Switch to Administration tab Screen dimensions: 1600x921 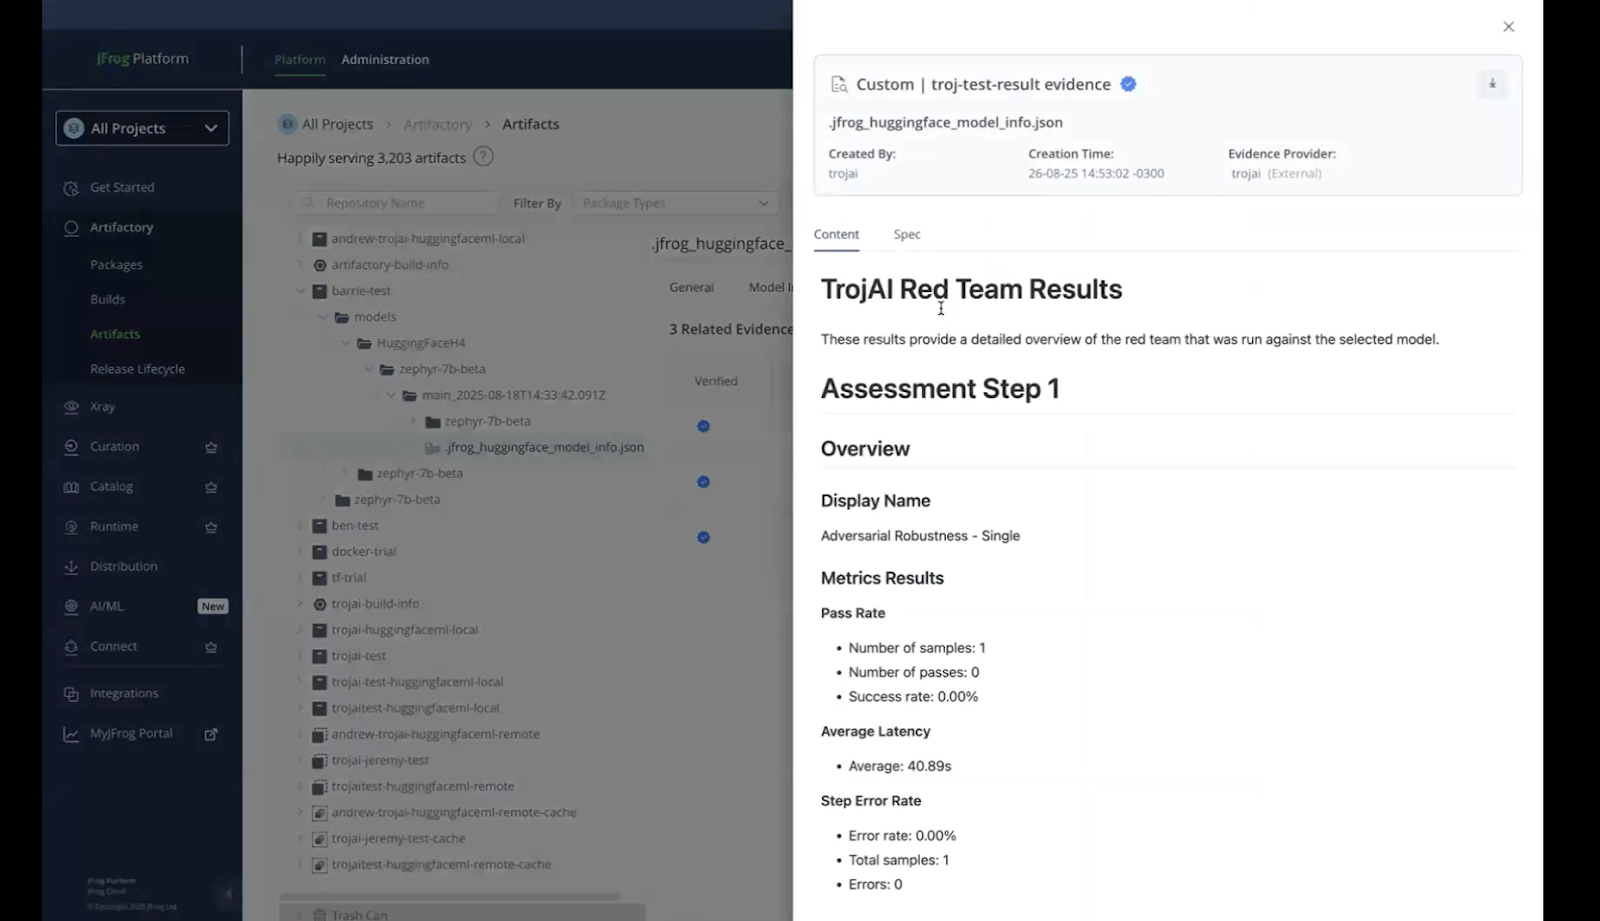click(385, 59)
